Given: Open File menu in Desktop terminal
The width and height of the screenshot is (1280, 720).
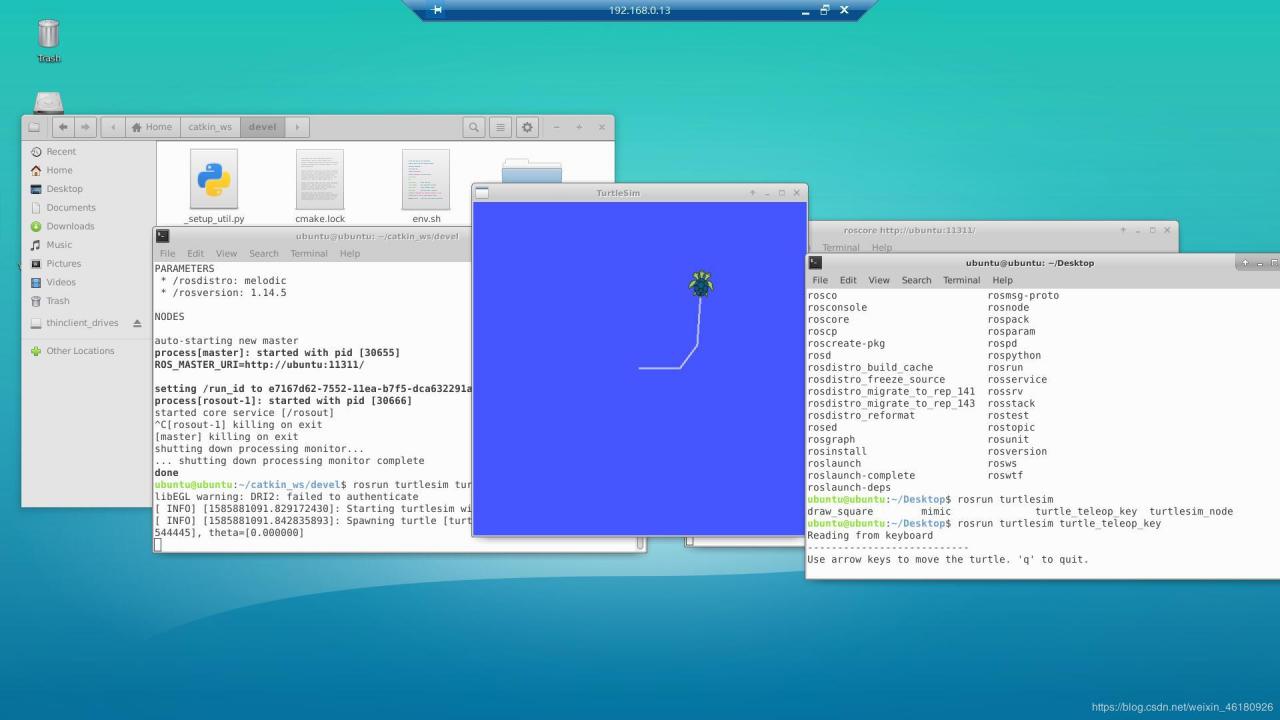Looking at the screenshot, I should (820, 280).
